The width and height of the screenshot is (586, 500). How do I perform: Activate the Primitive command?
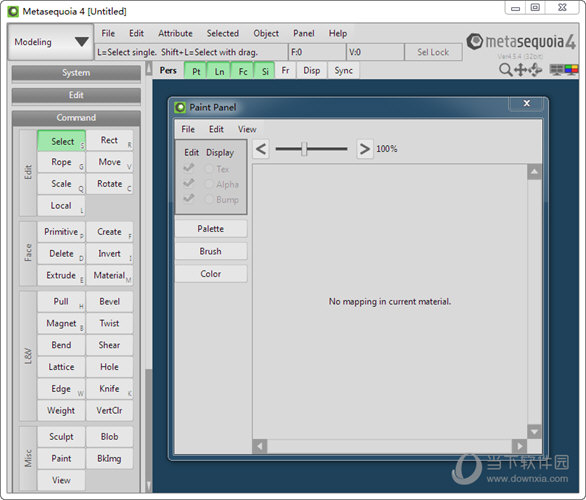pos(62,232)
